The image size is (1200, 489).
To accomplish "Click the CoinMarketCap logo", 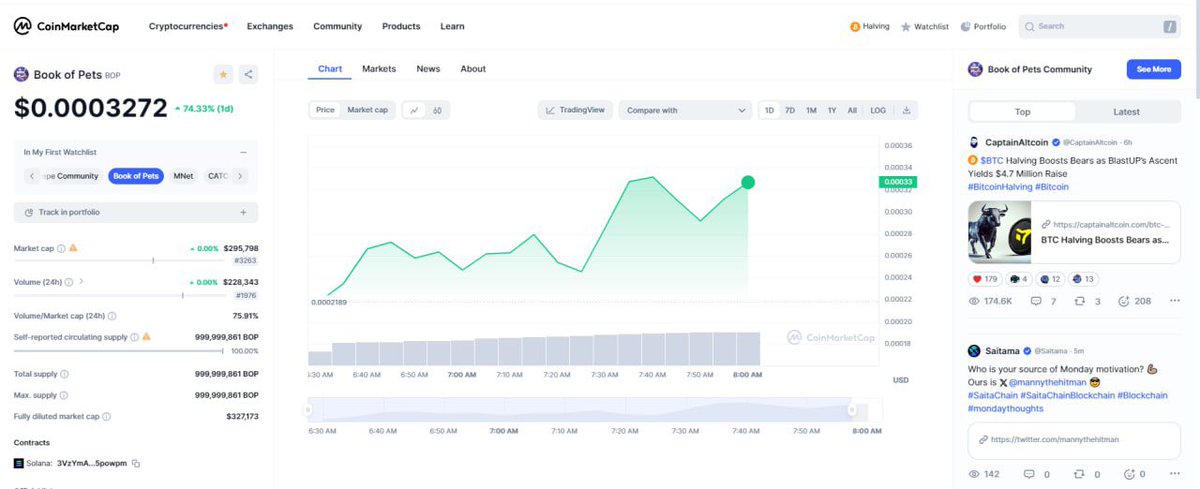I will (66, 27).
